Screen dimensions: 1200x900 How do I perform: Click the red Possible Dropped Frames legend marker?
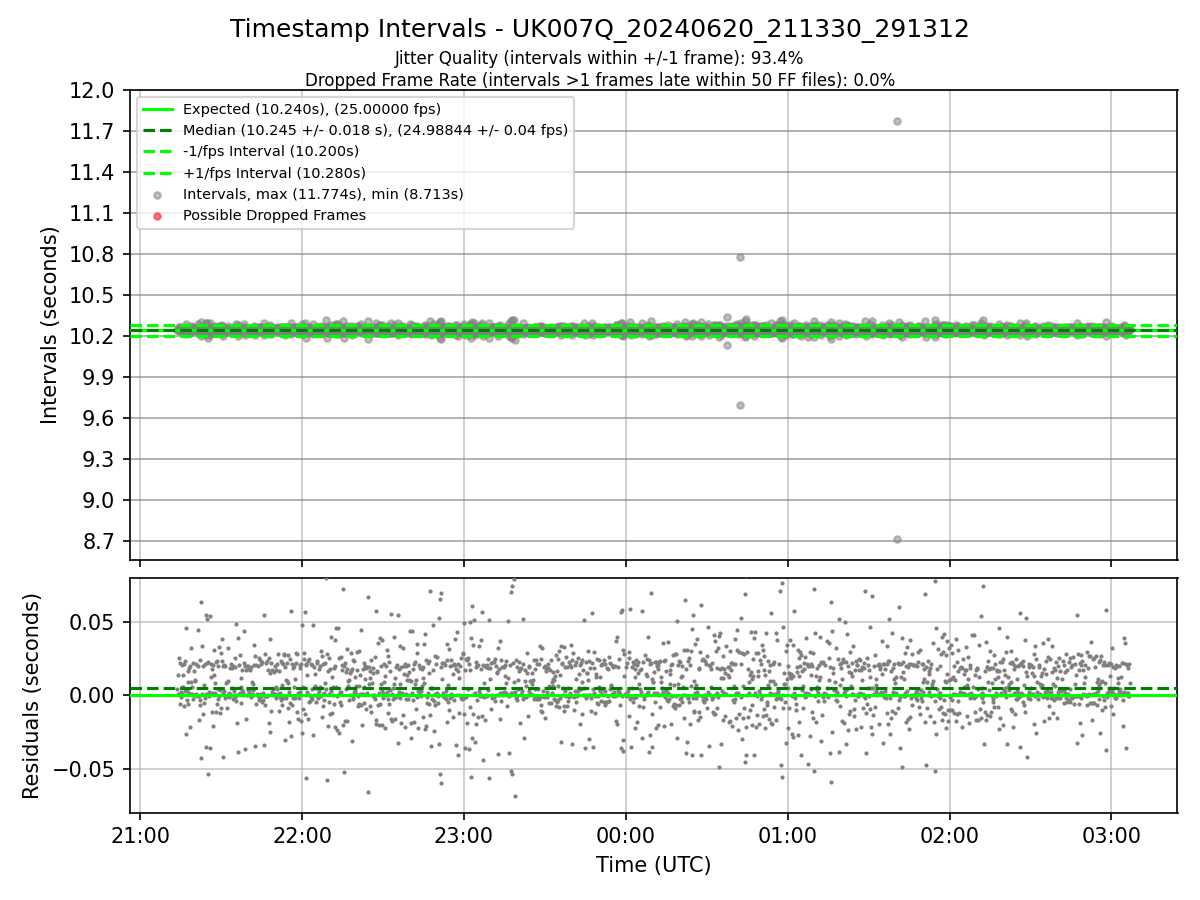157,216
